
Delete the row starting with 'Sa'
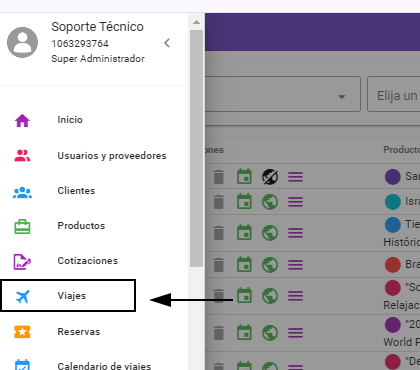coord(219,177)
